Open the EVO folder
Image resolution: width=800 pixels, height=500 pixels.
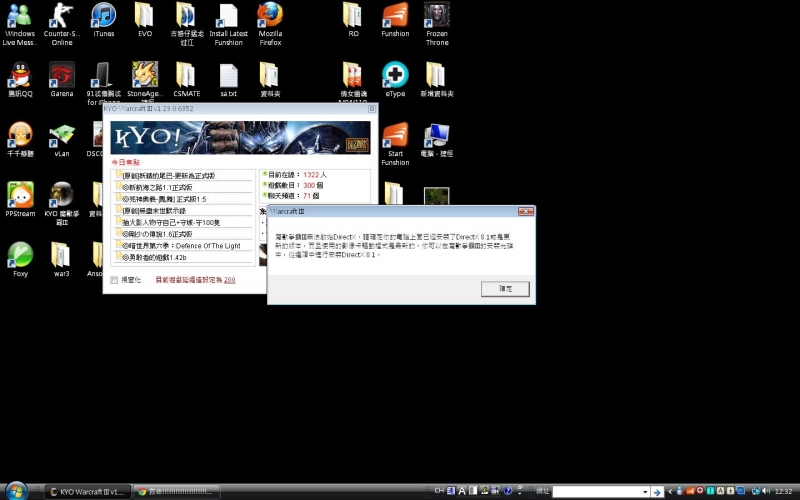pyautogui.click(x=145, y=19)
